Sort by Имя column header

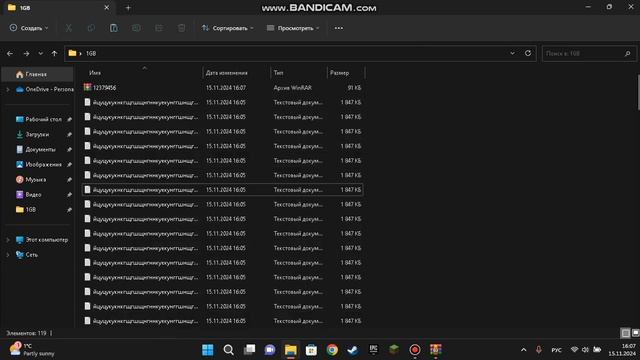click(x=95, y=73)
